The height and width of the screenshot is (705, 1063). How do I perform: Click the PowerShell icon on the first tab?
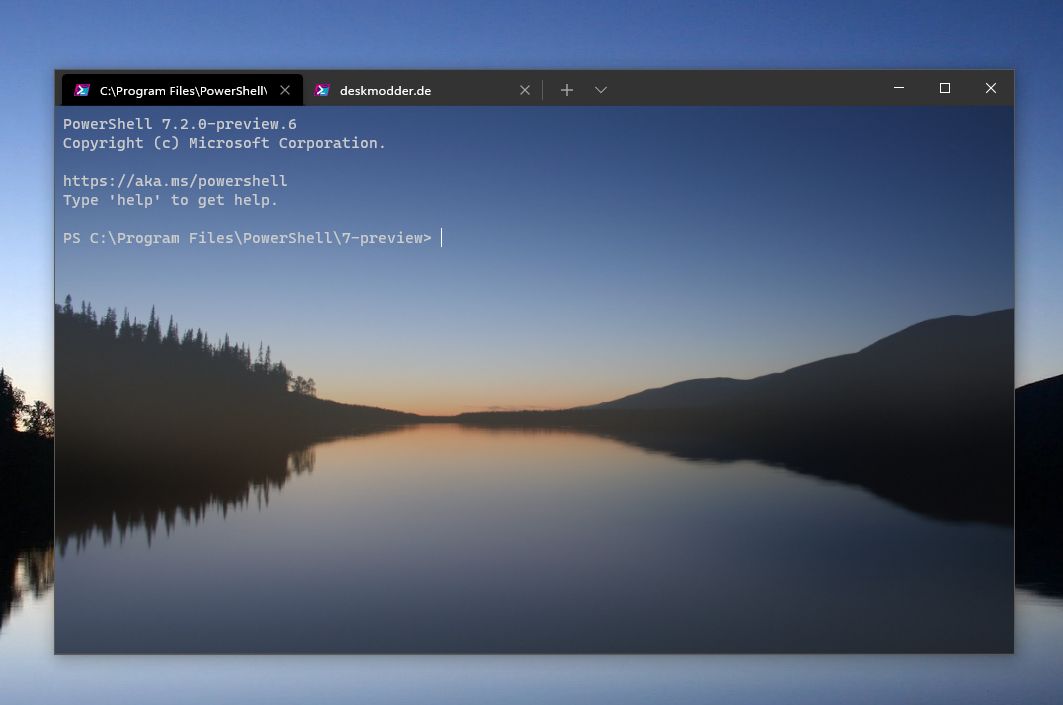[82, 90]
